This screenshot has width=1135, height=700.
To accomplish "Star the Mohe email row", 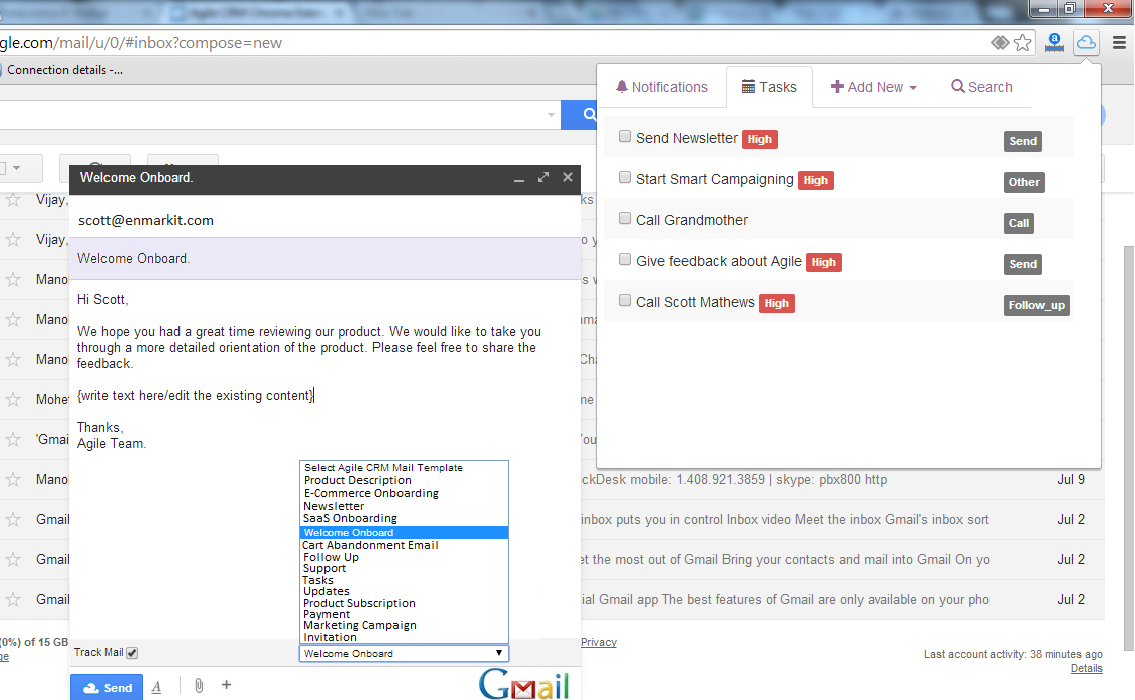I will pyautogui.click(x=13, y=400).
